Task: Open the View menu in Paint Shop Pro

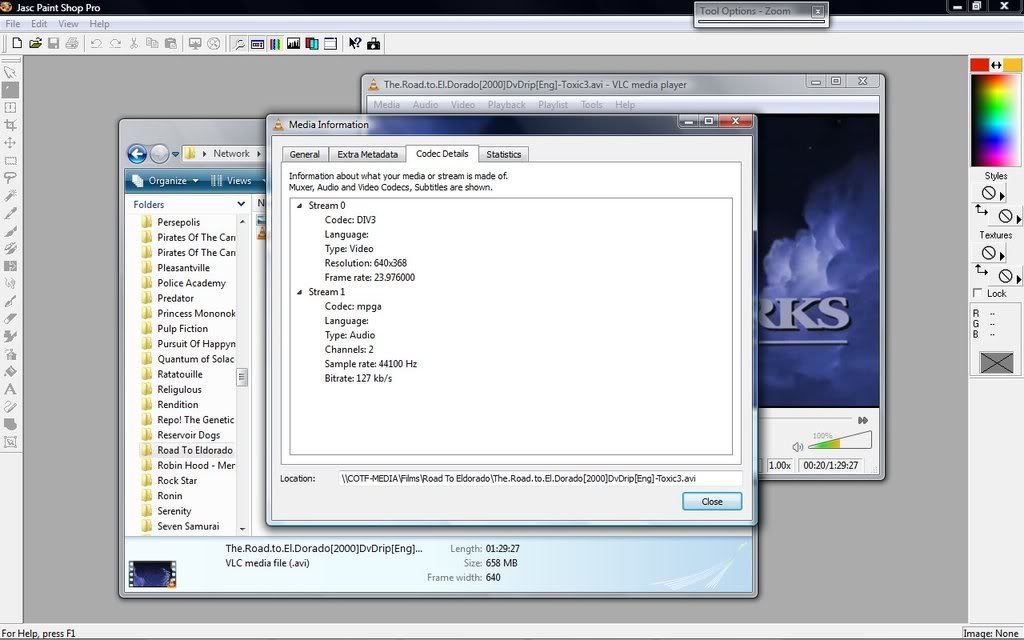Action: (68, 24)
